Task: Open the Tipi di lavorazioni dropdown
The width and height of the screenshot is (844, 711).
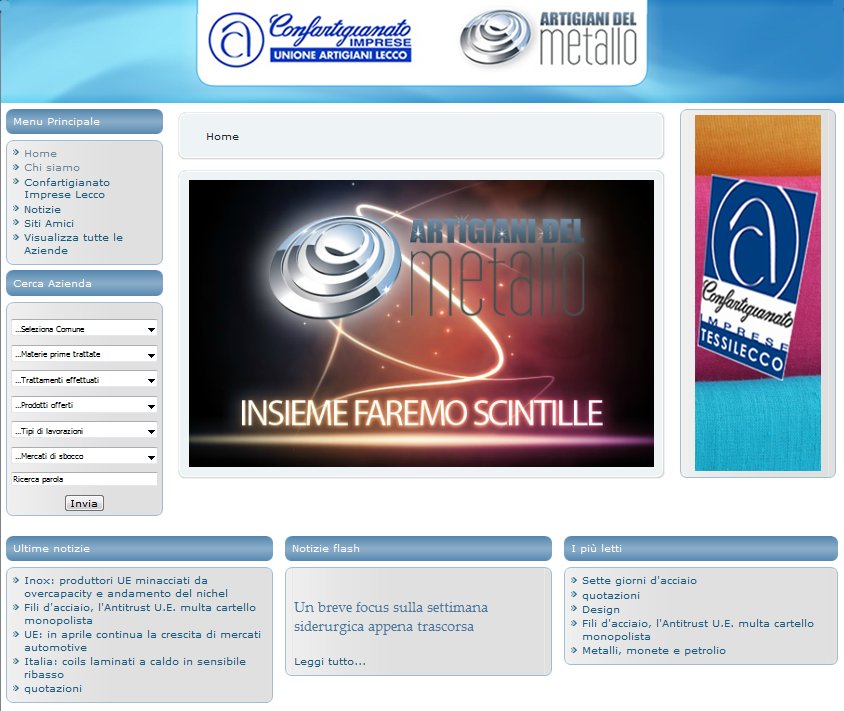Action: coord(84,431)
